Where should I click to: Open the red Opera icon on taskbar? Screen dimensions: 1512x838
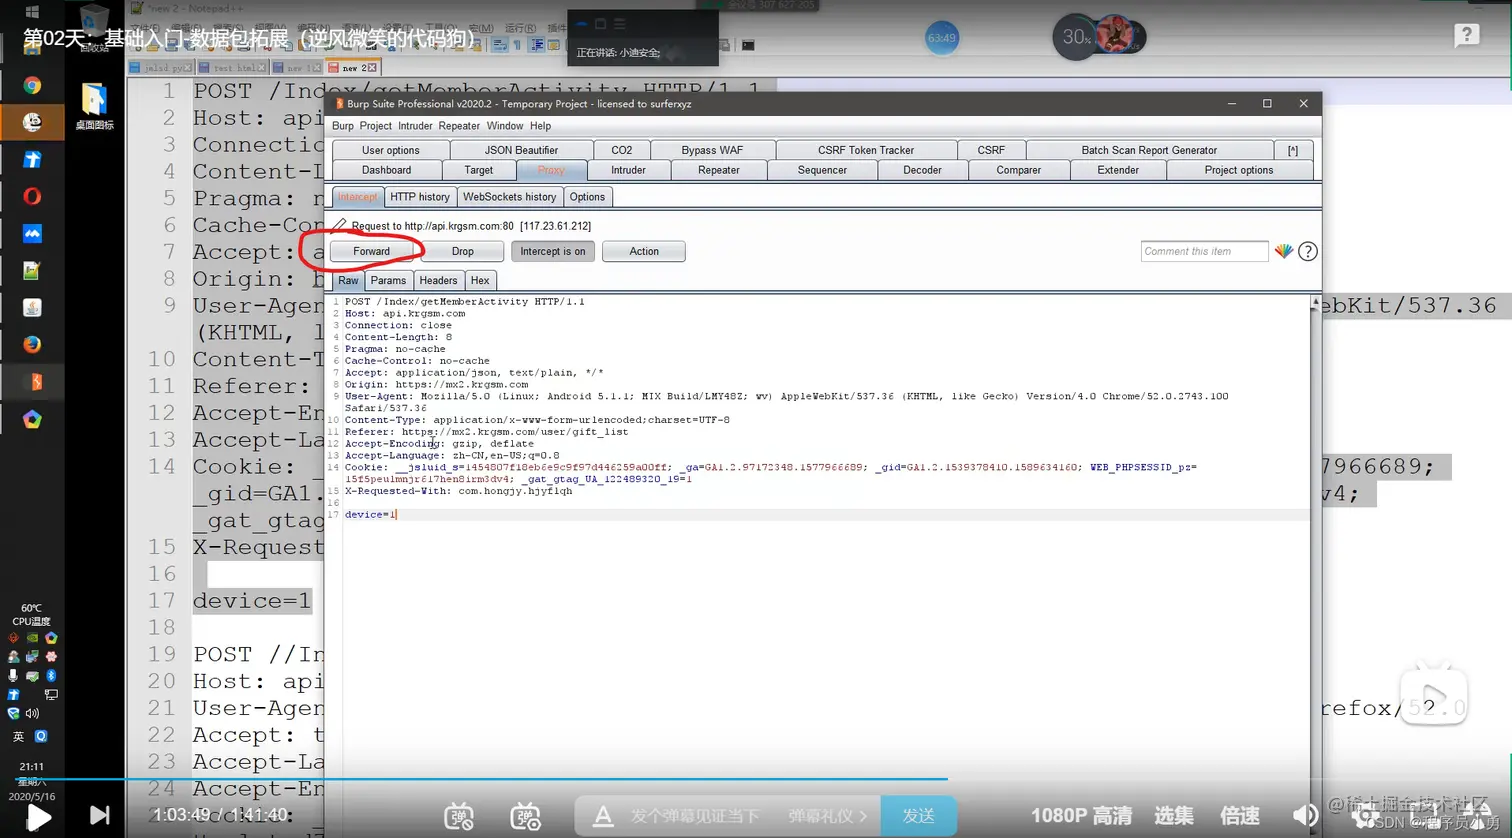tap(32, 196)
